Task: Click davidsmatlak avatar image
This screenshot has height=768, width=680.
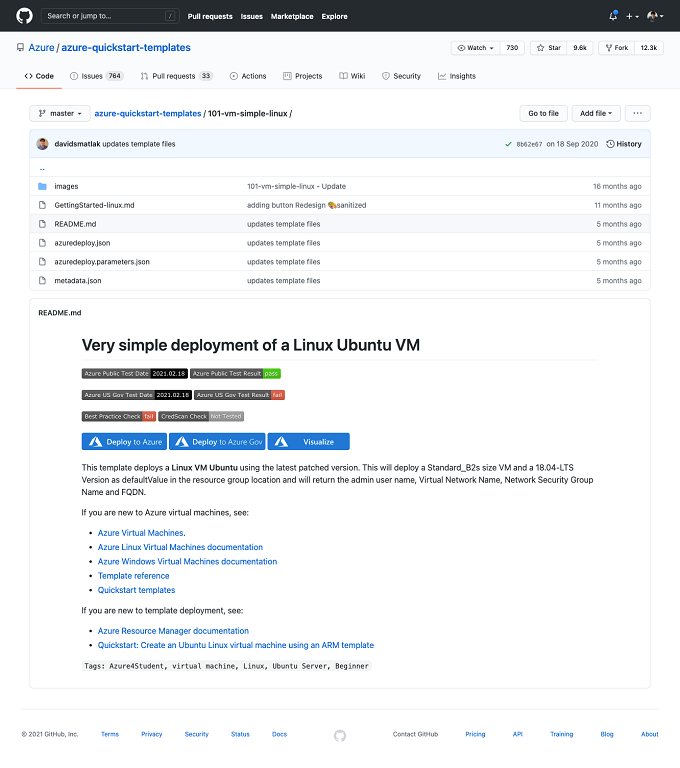Action: 43,144
